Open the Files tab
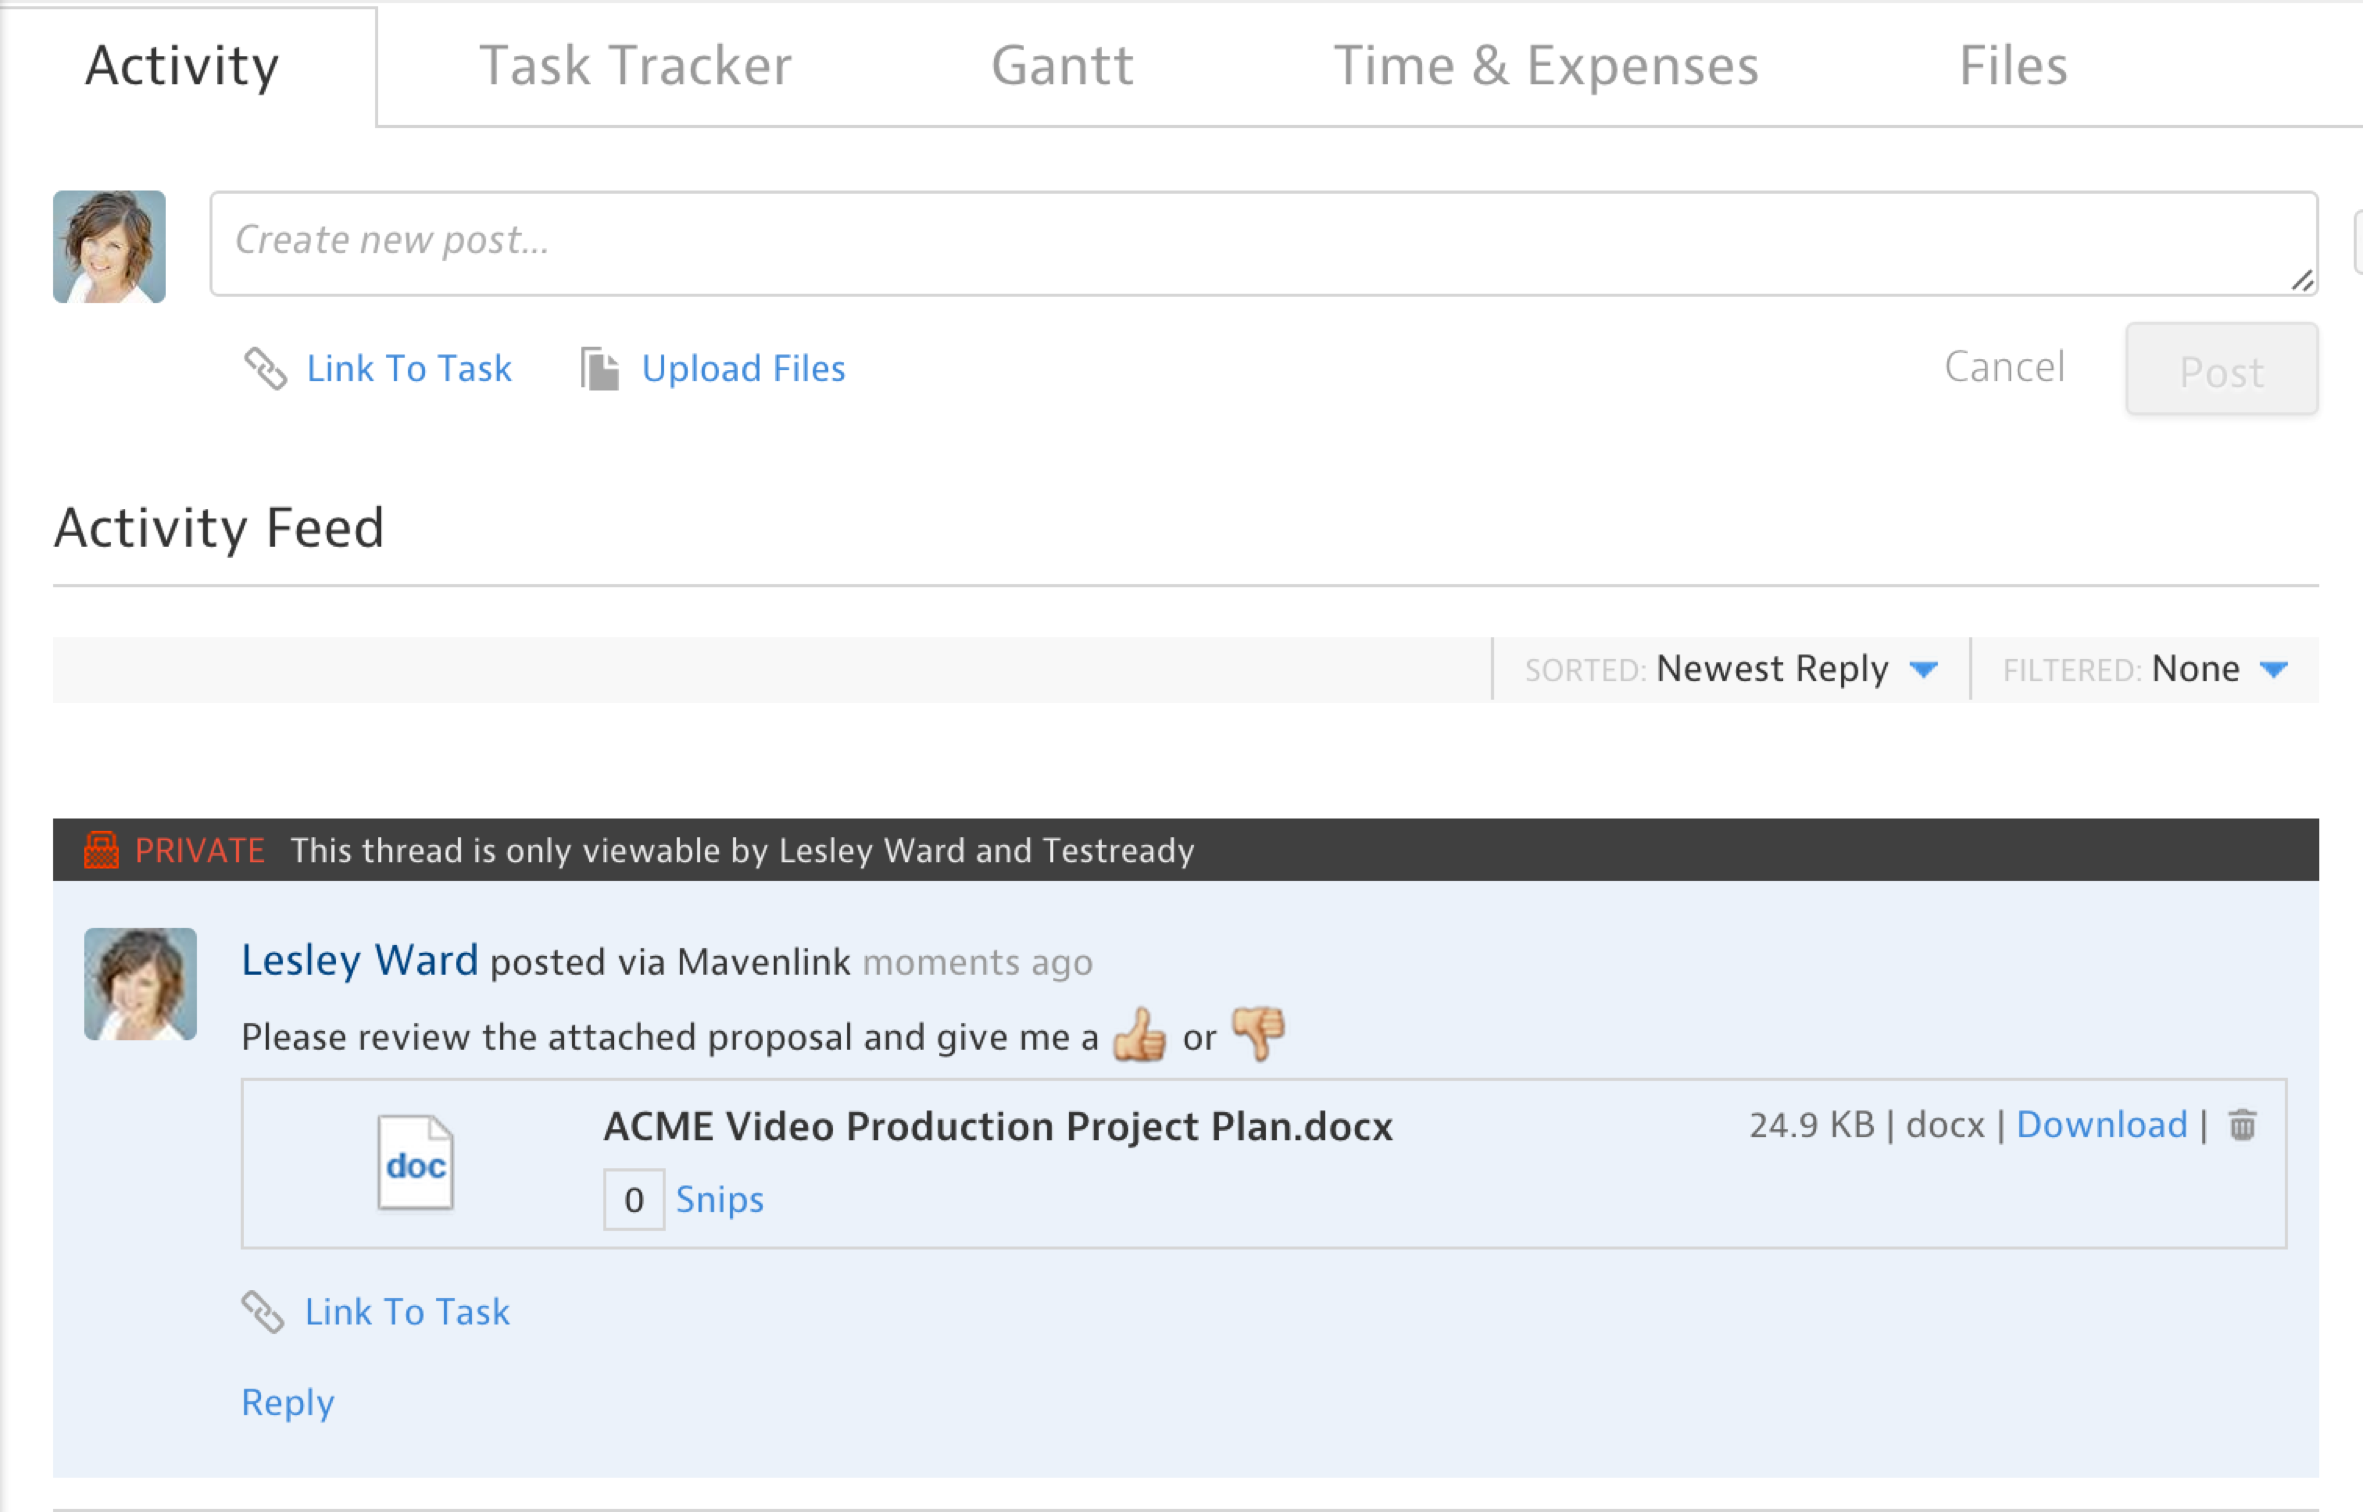This screenshot has height=1512, width=2363. coord(2012,66)
